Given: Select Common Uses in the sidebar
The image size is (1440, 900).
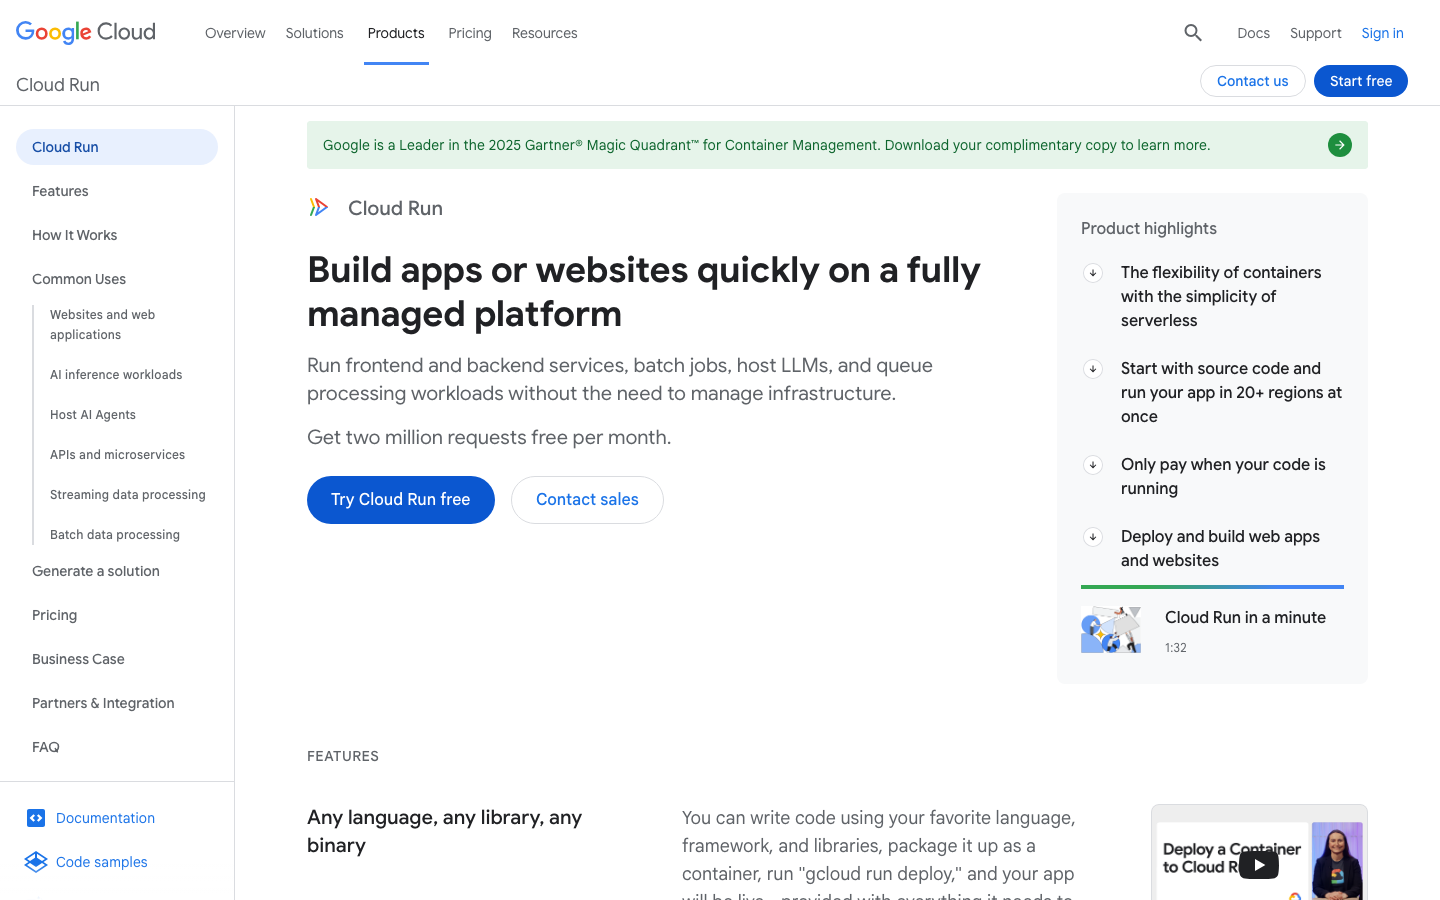Looking at the screenshot, I should click(79, 279).
